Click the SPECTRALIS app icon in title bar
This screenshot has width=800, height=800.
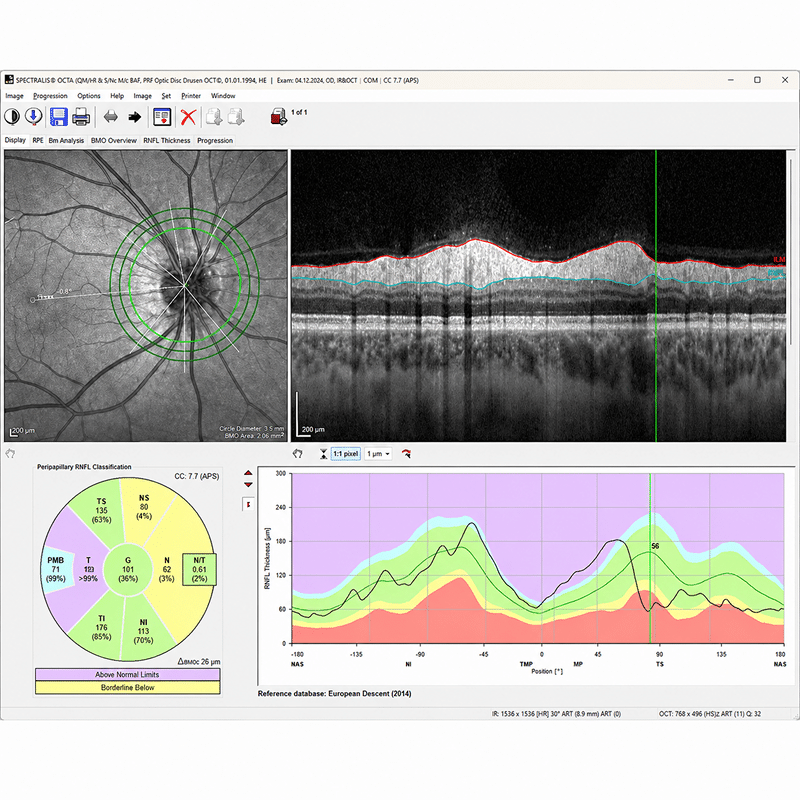click(9, 80)
